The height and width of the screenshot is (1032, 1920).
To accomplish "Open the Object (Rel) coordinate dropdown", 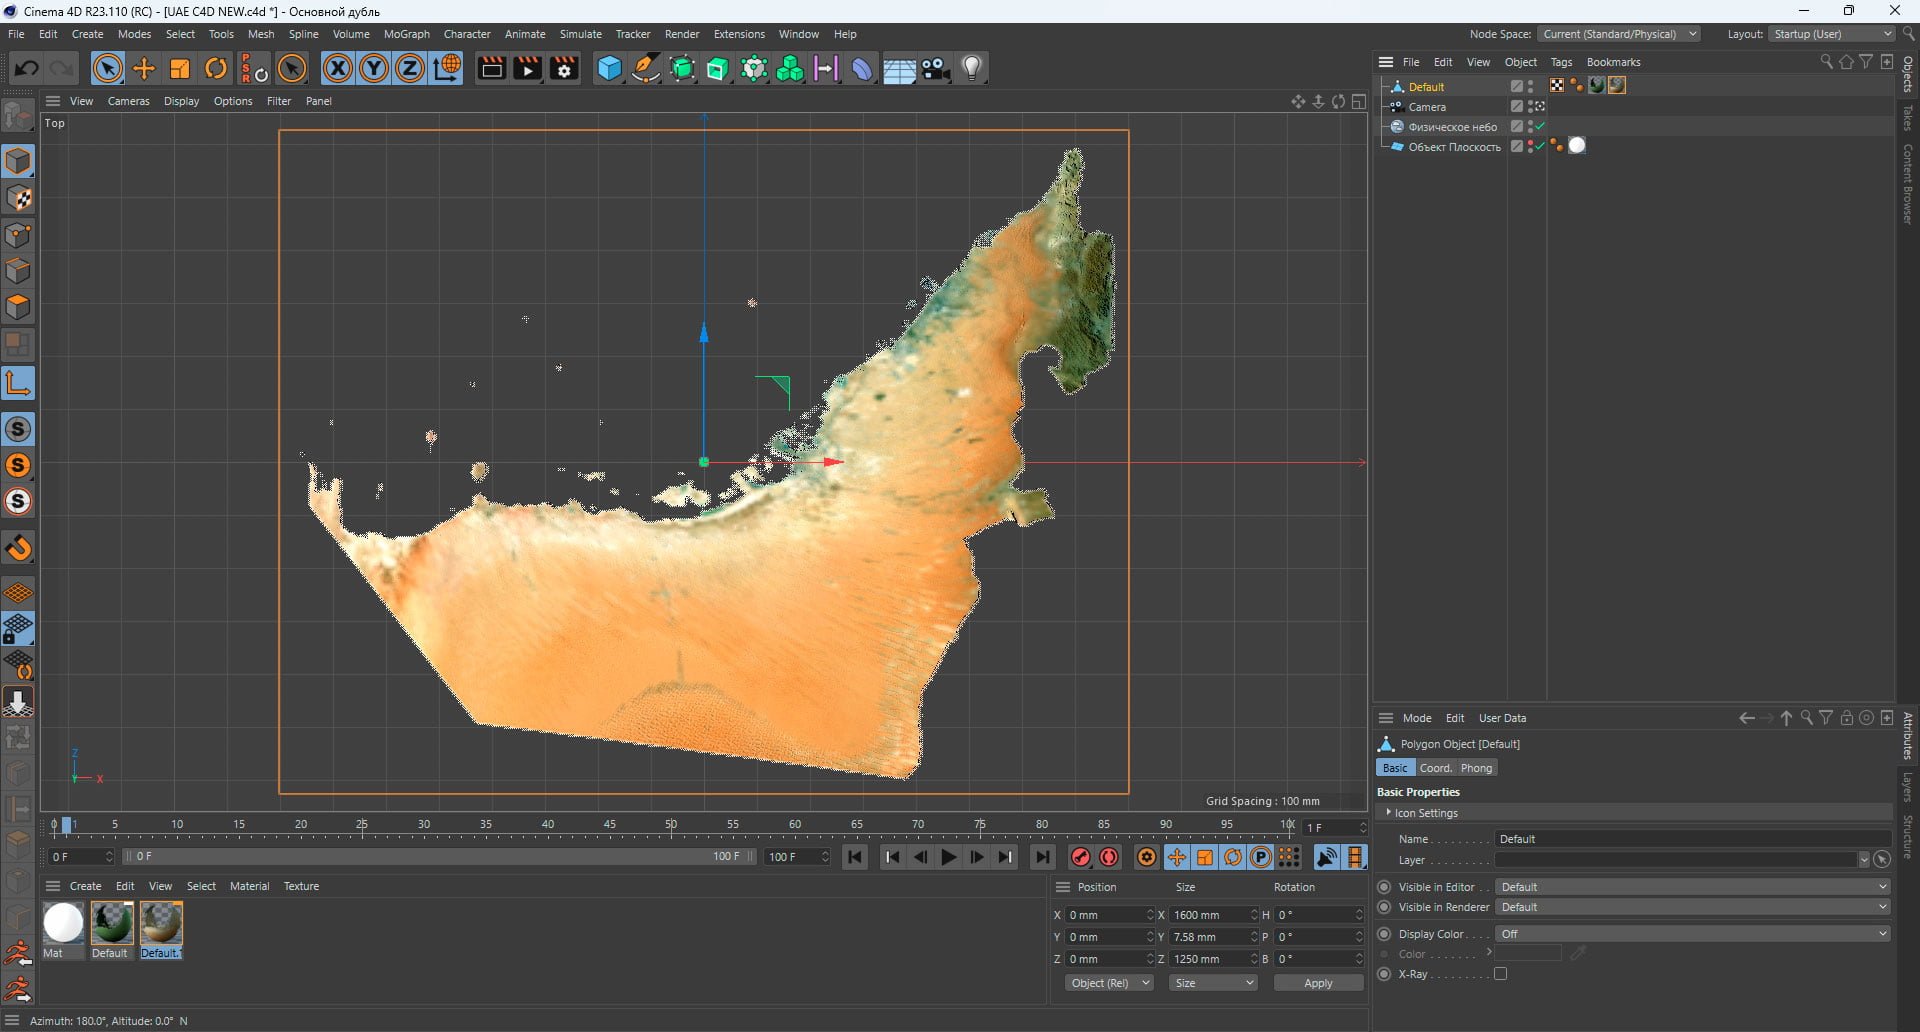I will (x=1109, y=983).
